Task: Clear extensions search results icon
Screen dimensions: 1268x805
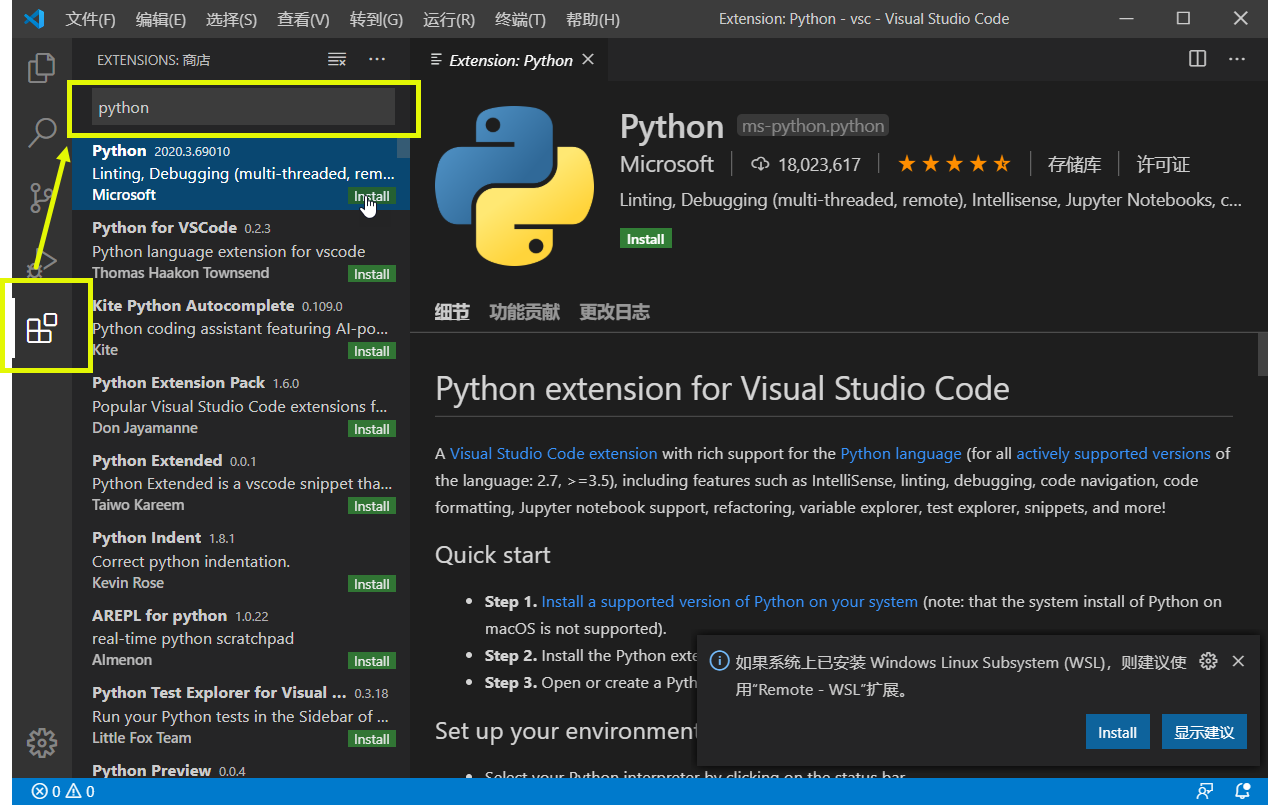Action: tap(337, 60)
